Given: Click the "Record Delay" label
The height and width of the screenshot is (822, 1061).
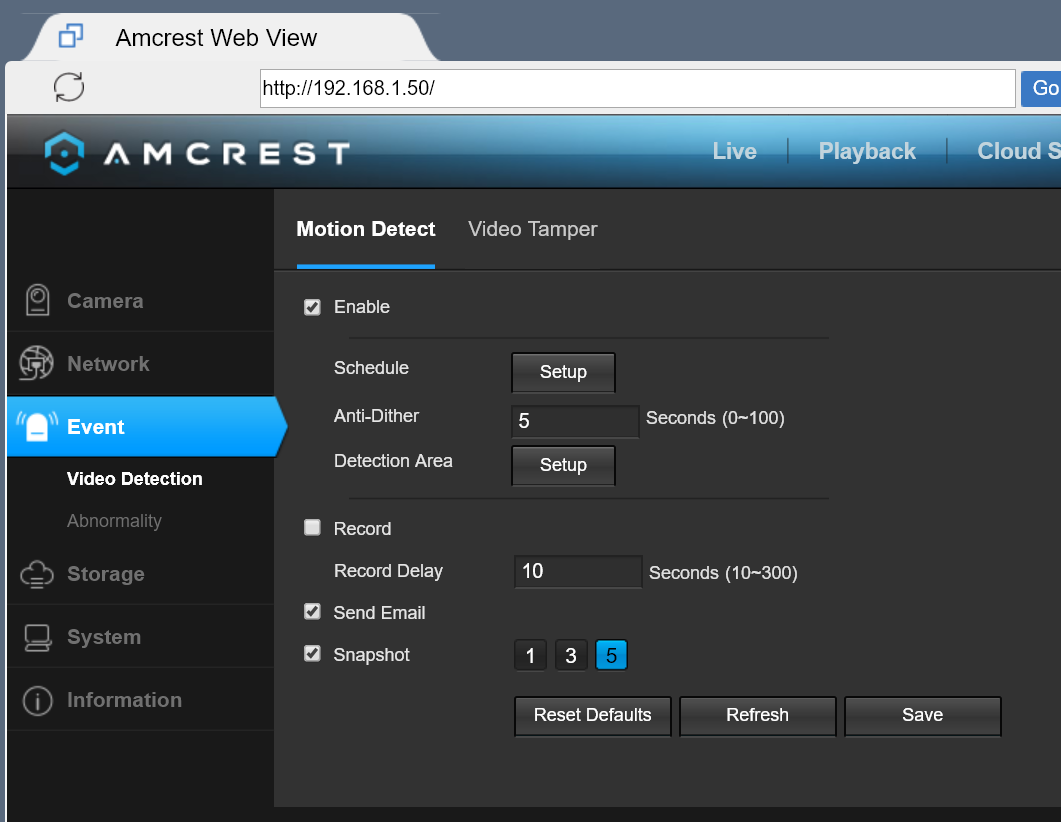Looking at the screenshot, I should point(388,571).
